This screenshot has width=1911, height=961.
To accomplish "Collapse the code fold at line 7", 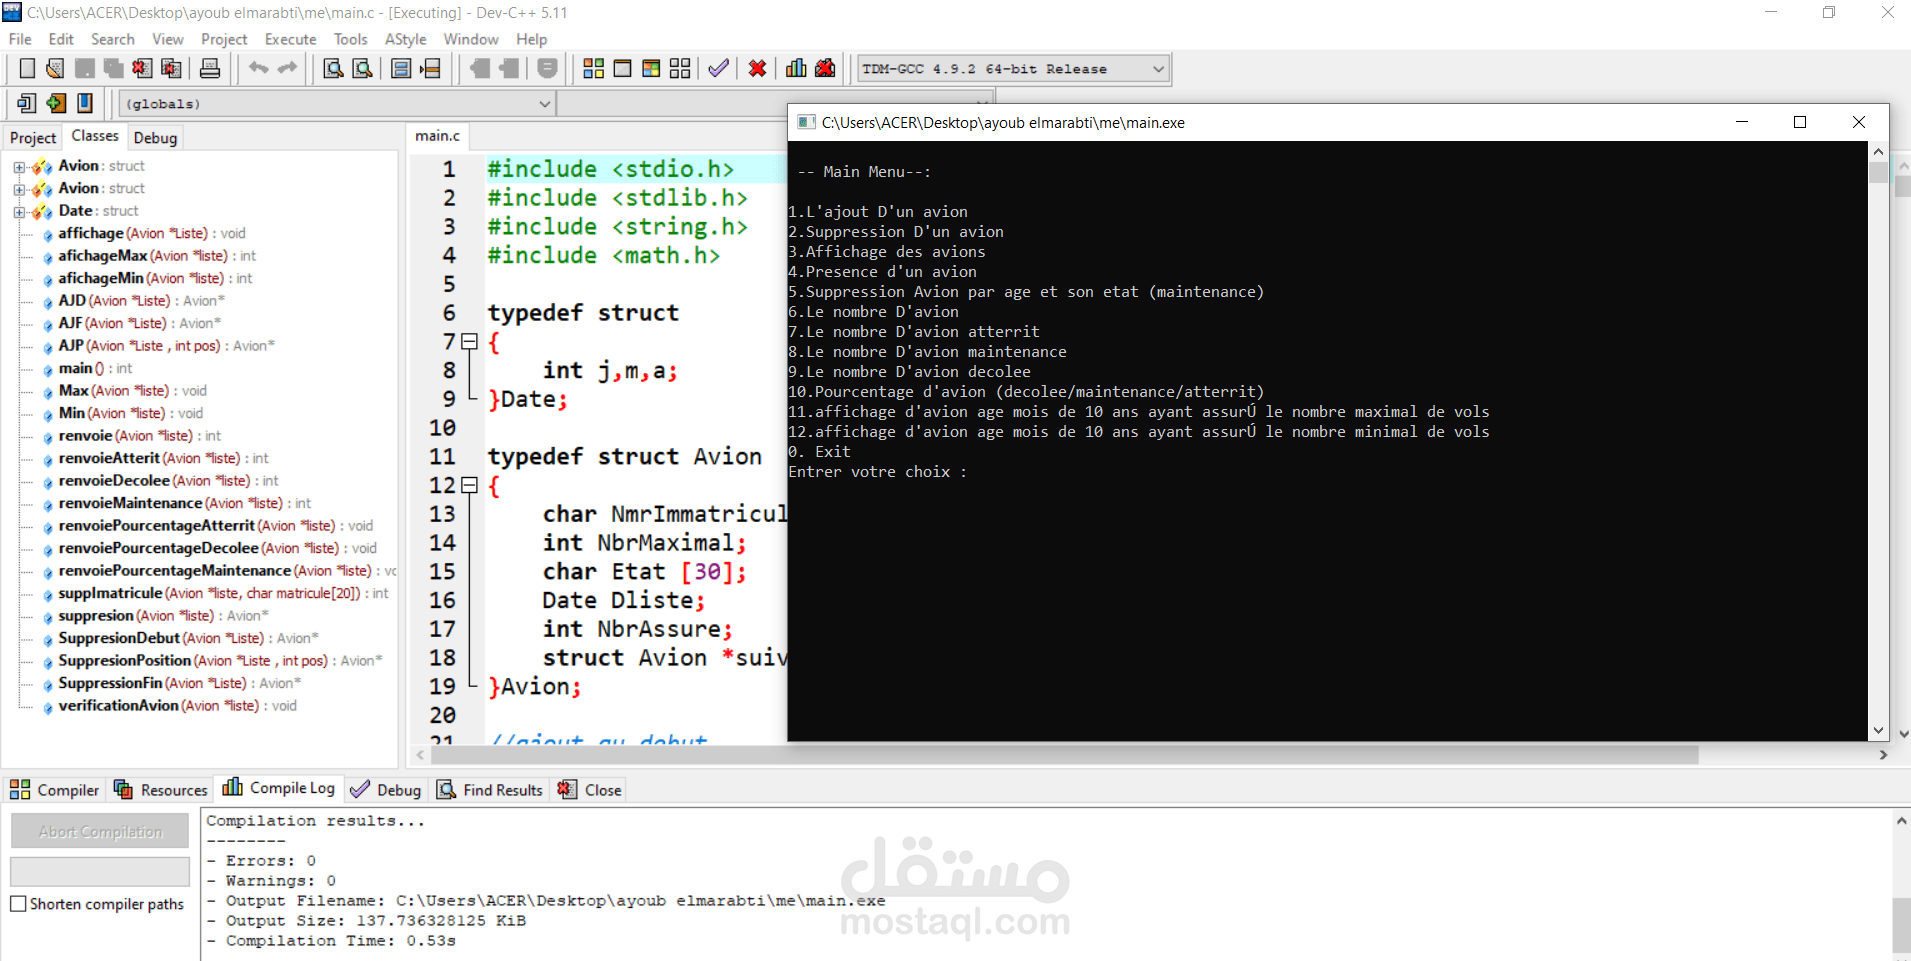I will (469, 342).
